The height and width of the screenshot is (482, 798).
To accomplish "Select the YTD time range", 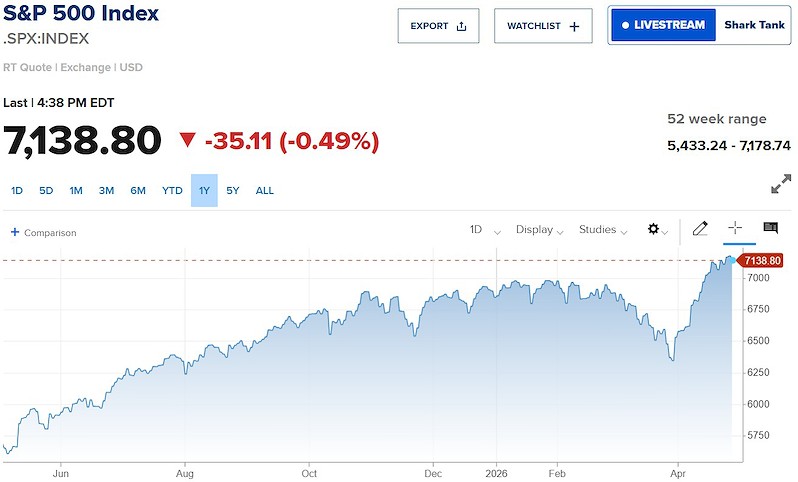I will coord(172,190).
